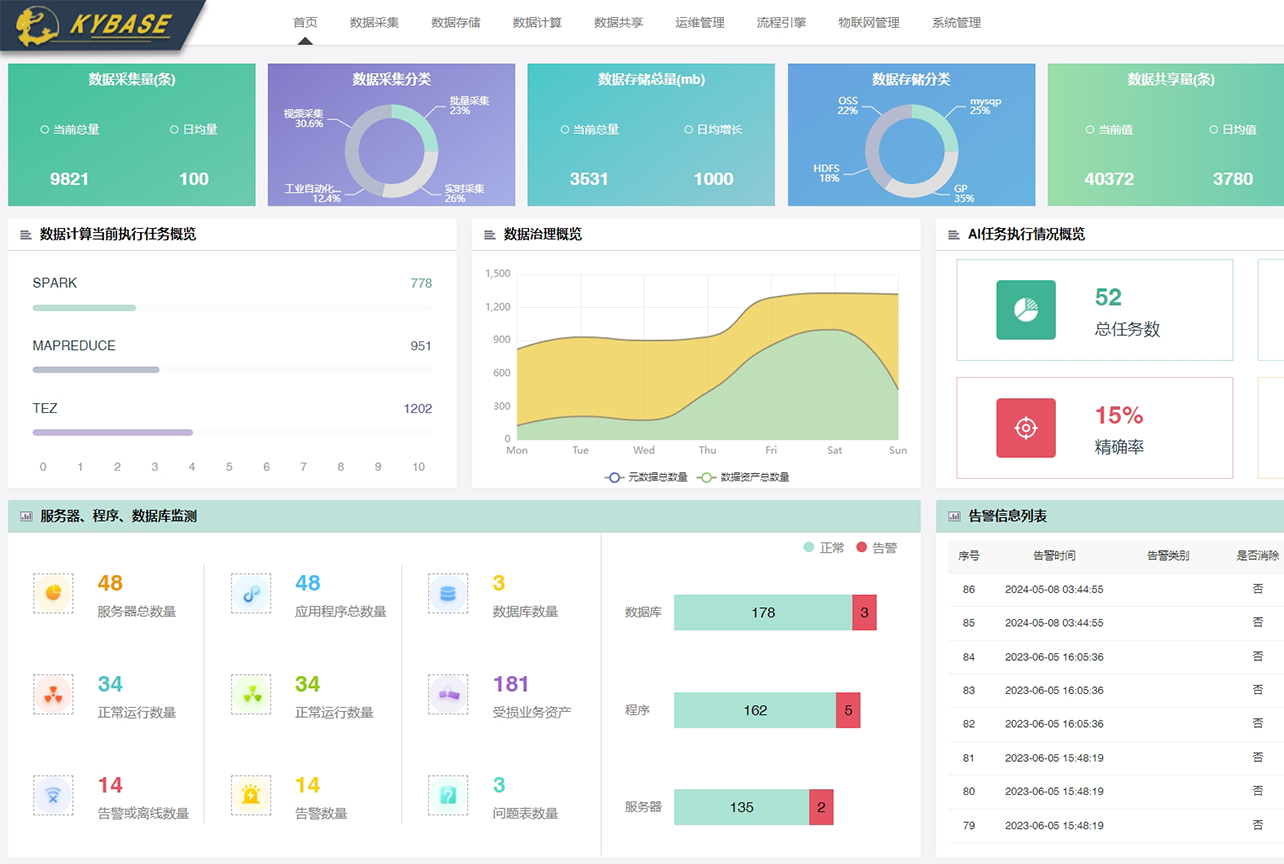Click the 服务器总数量 orange pie icon
The width and height of the screenshot is (1284, 864).
(x=53, y=593)
